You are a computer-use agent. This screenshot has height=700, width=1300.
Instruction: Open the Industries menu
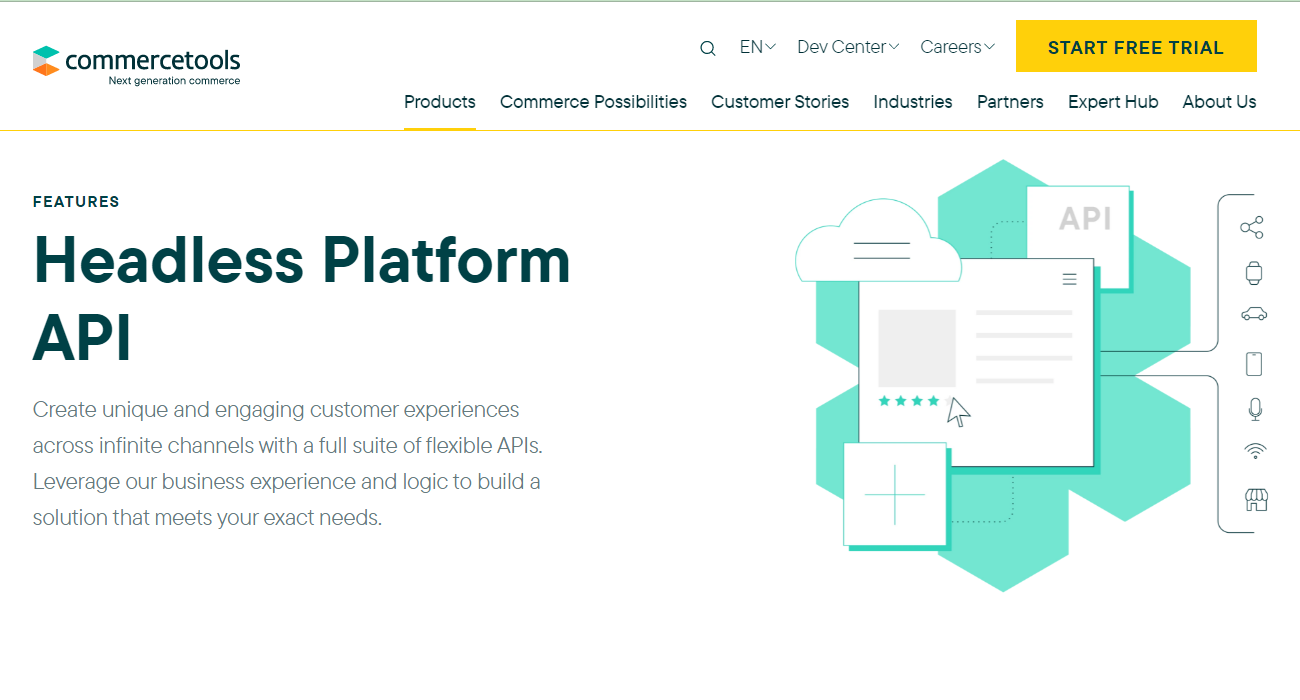pos(913,102)
